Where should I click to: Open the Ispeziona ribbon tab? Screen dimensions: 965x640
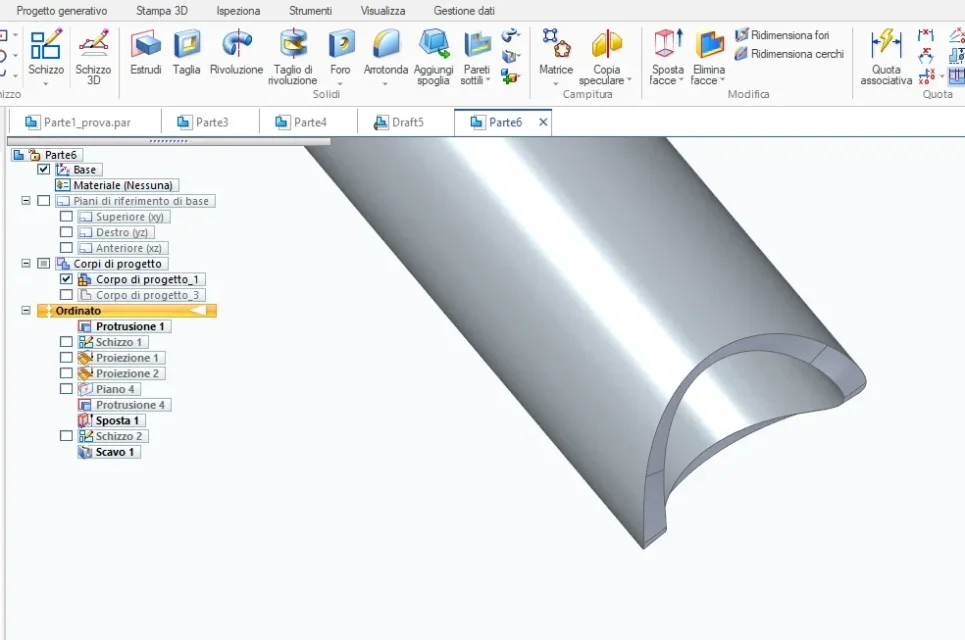pos(238,10)
